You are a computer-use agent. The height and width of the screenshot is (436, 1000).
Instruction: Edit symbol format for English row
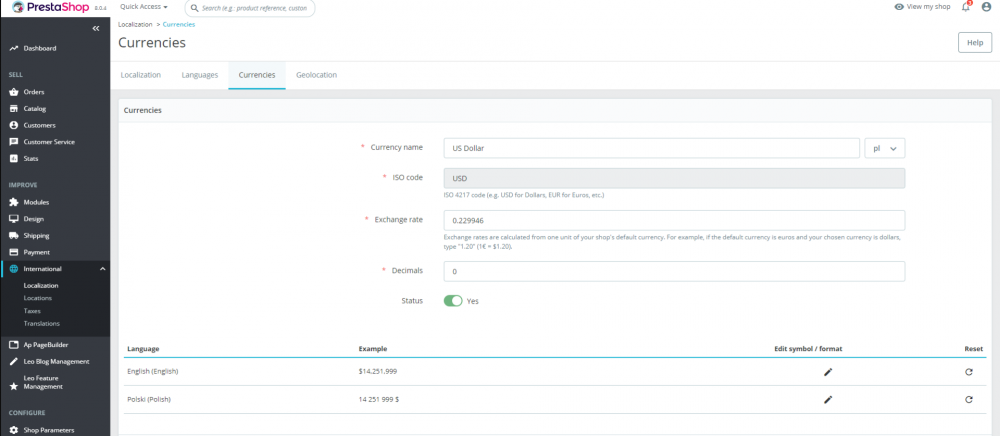click(828, 372)
